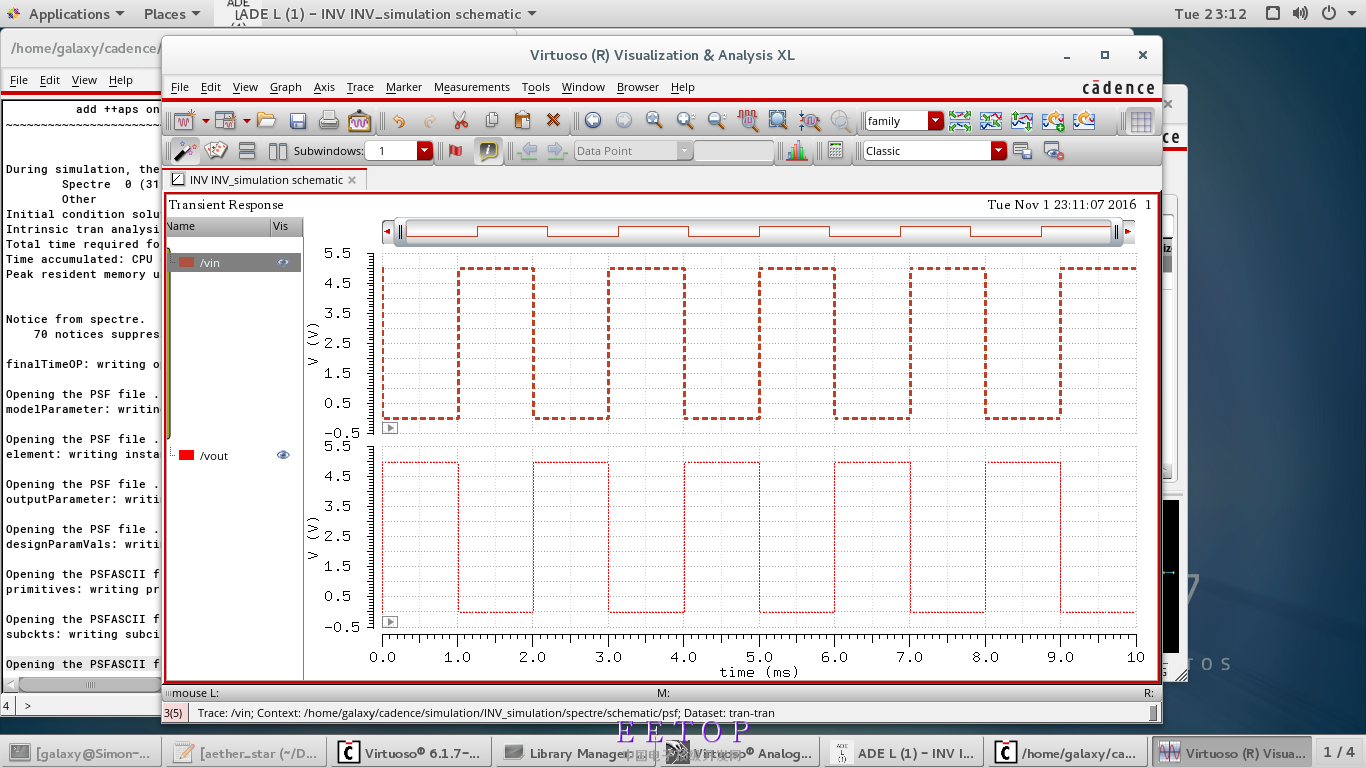The height and width of the screenshot is (768, 1366).
Task: Cut selection with the scissors icon
Action: point(460,121)
